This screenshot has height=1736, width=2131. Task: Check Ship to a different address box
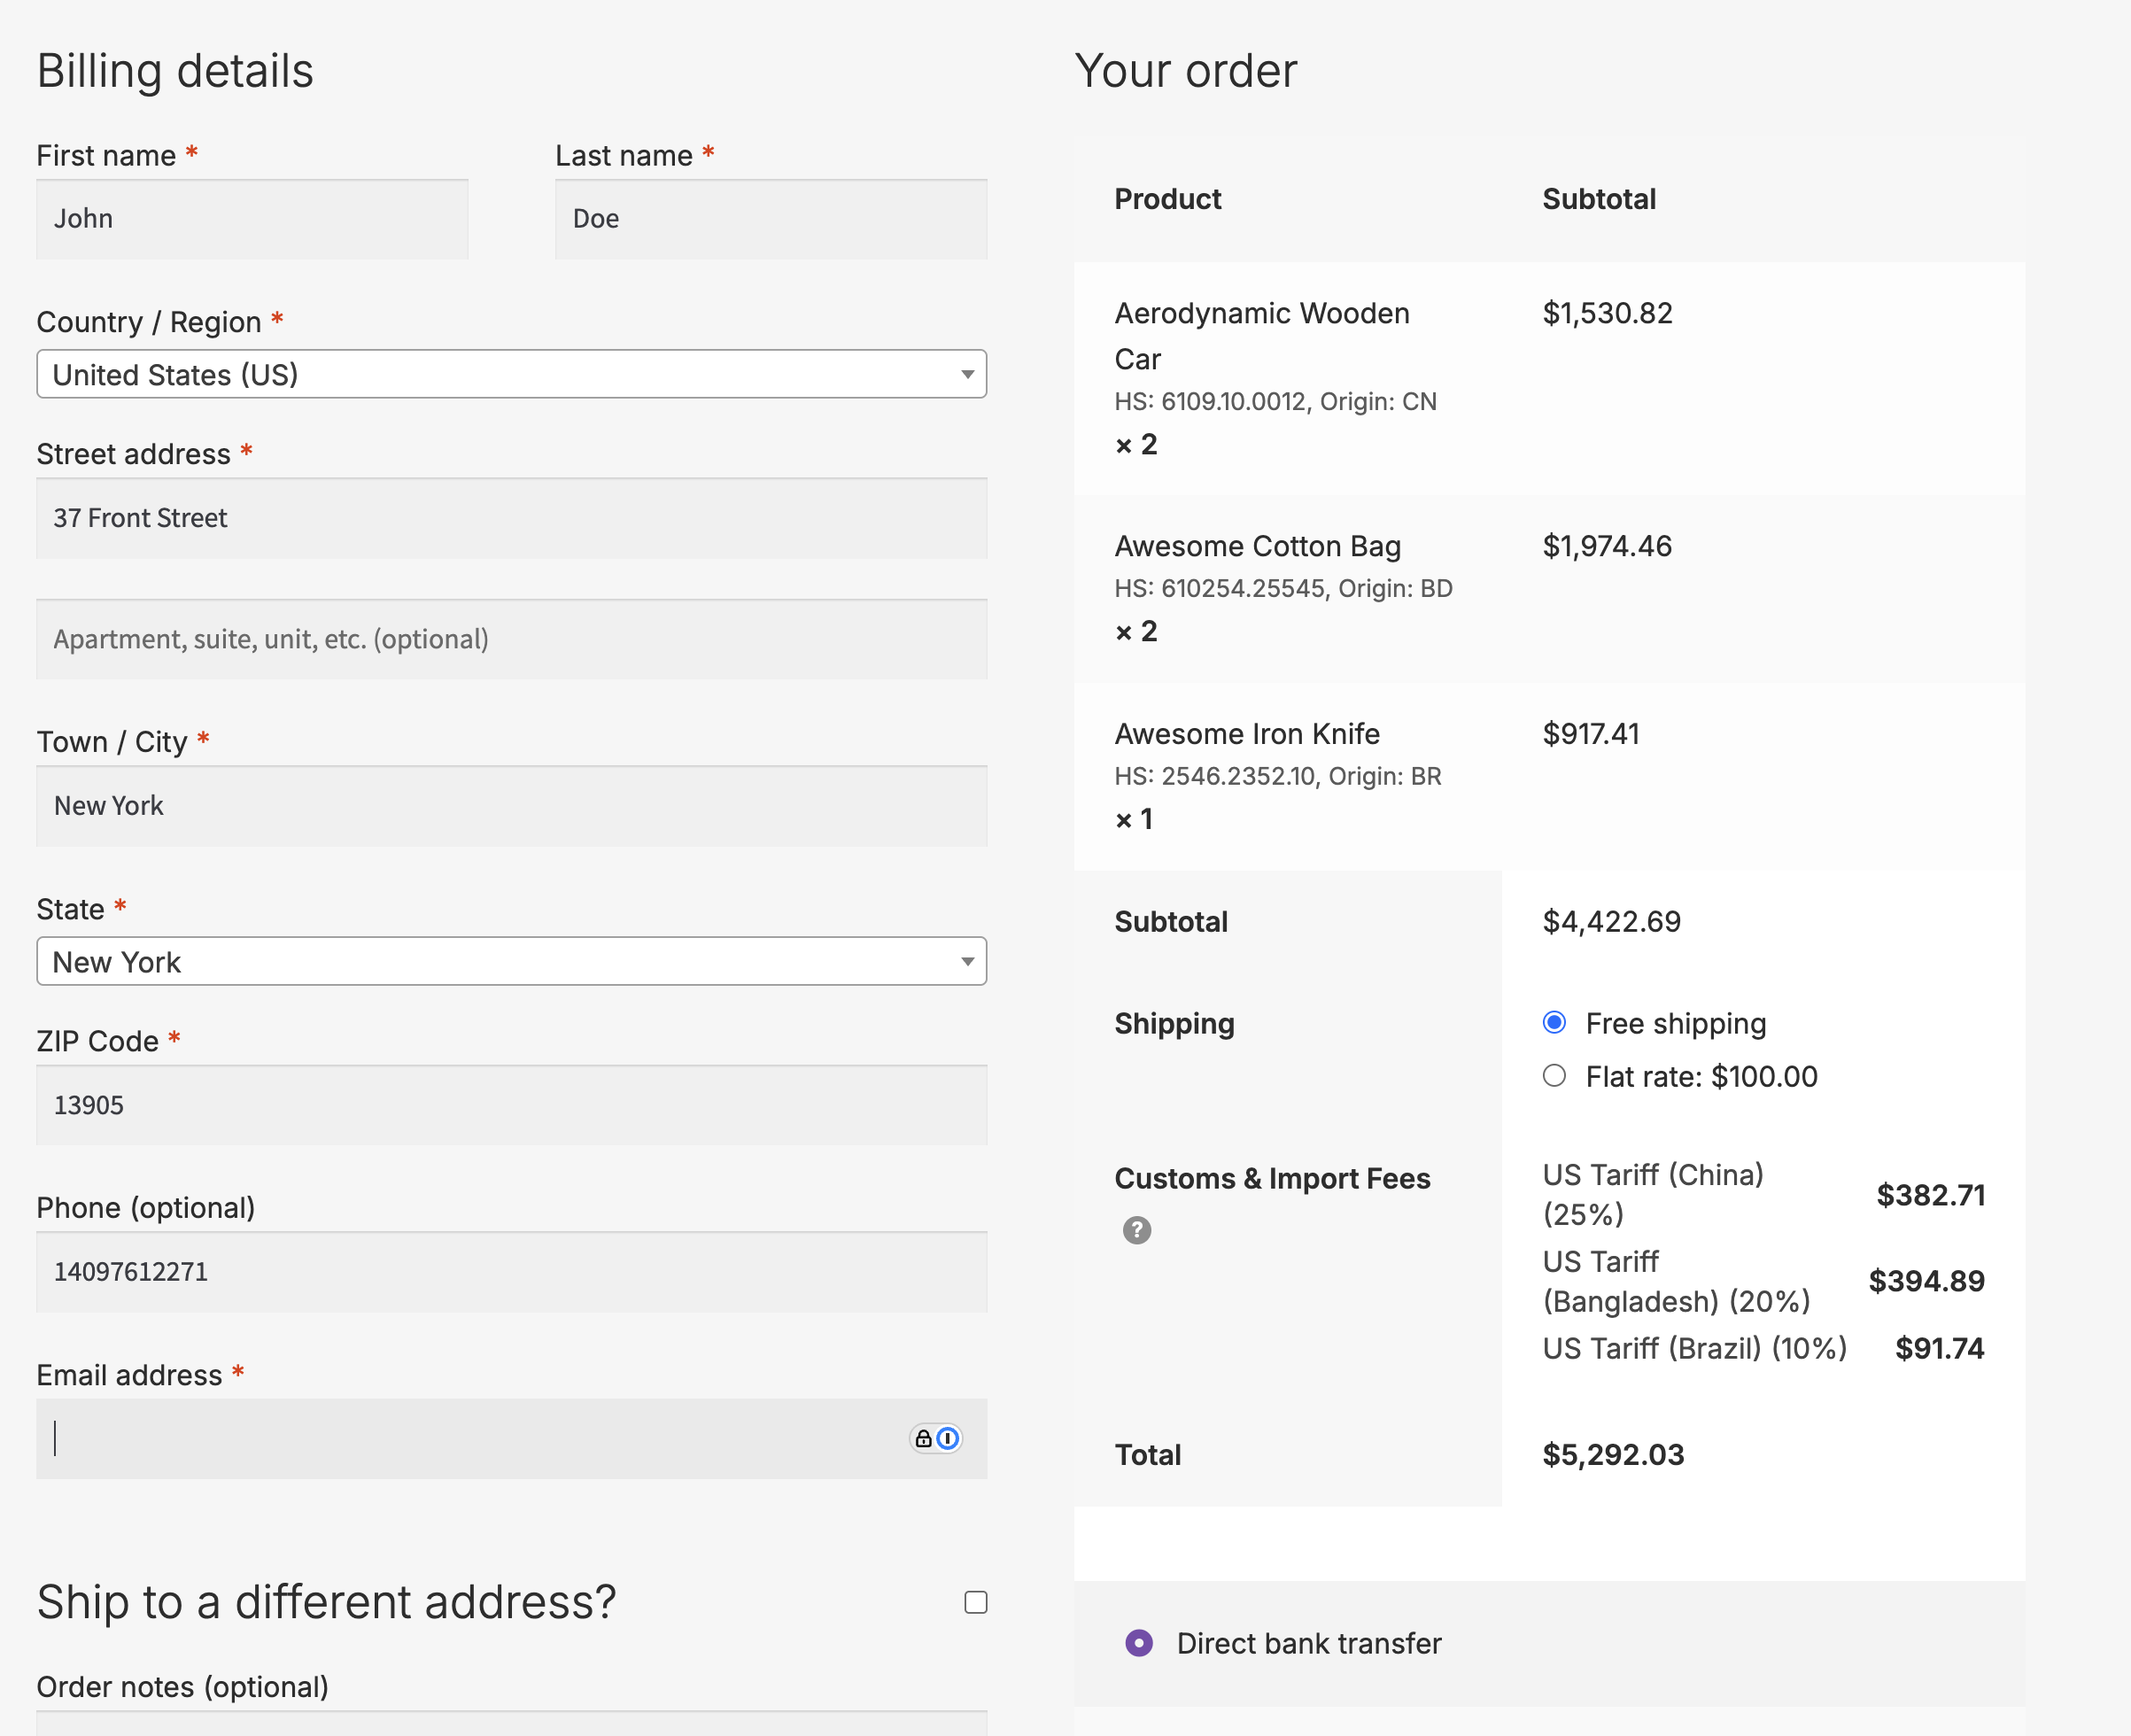pos(975,1602)
